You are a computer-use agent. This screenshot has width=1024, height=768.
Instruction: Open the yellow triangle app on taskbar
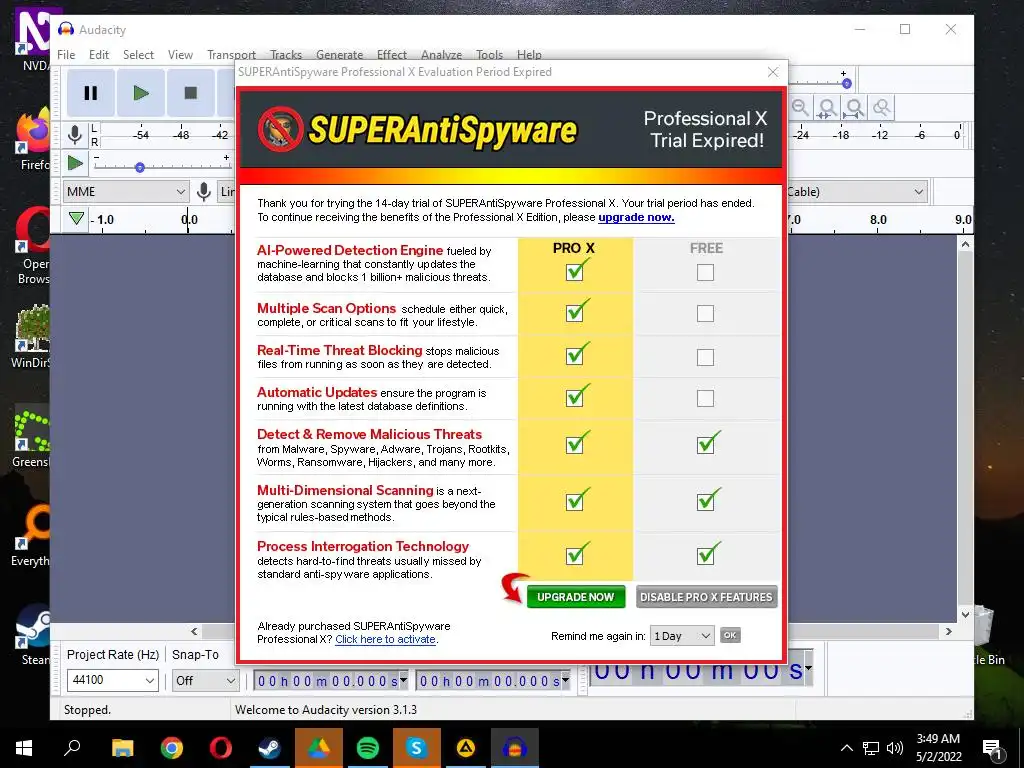pyautogui.click(x=466, y=748)
